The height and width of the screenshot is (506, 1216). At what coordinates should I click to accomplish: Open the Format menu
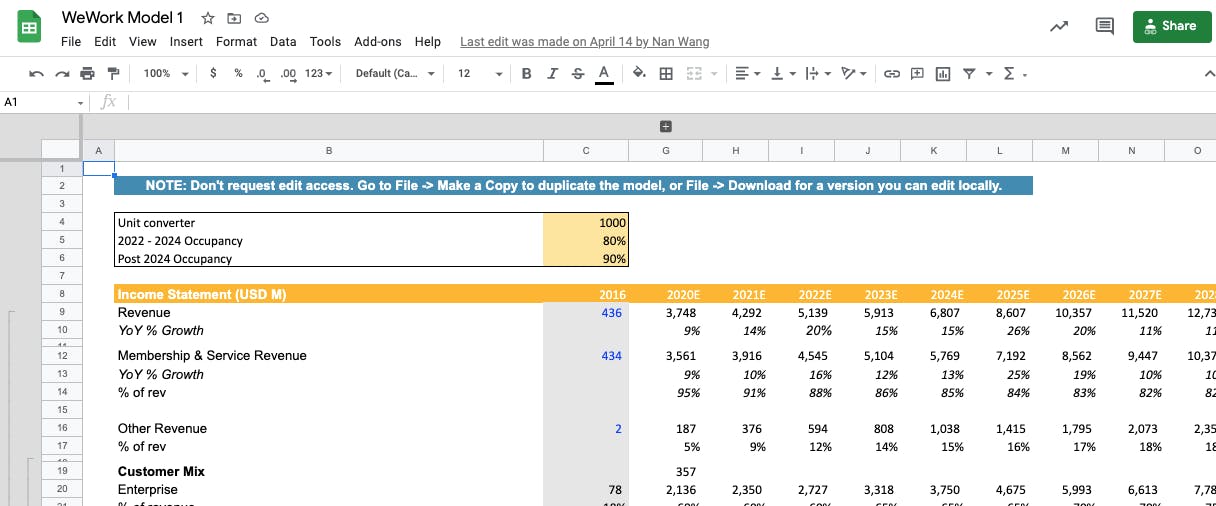tap(236, 42)
